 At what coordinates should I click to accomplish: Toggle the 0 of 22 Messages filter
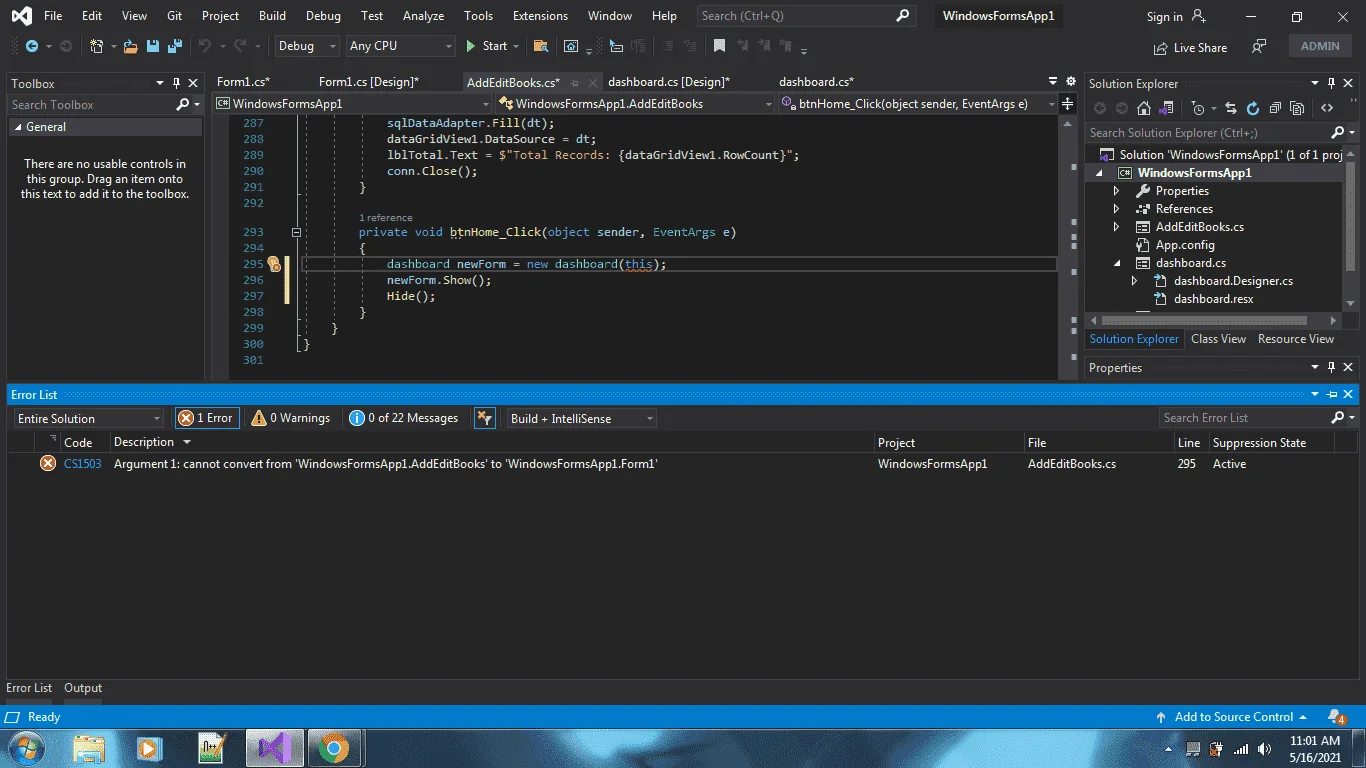(x=404, y=418)
